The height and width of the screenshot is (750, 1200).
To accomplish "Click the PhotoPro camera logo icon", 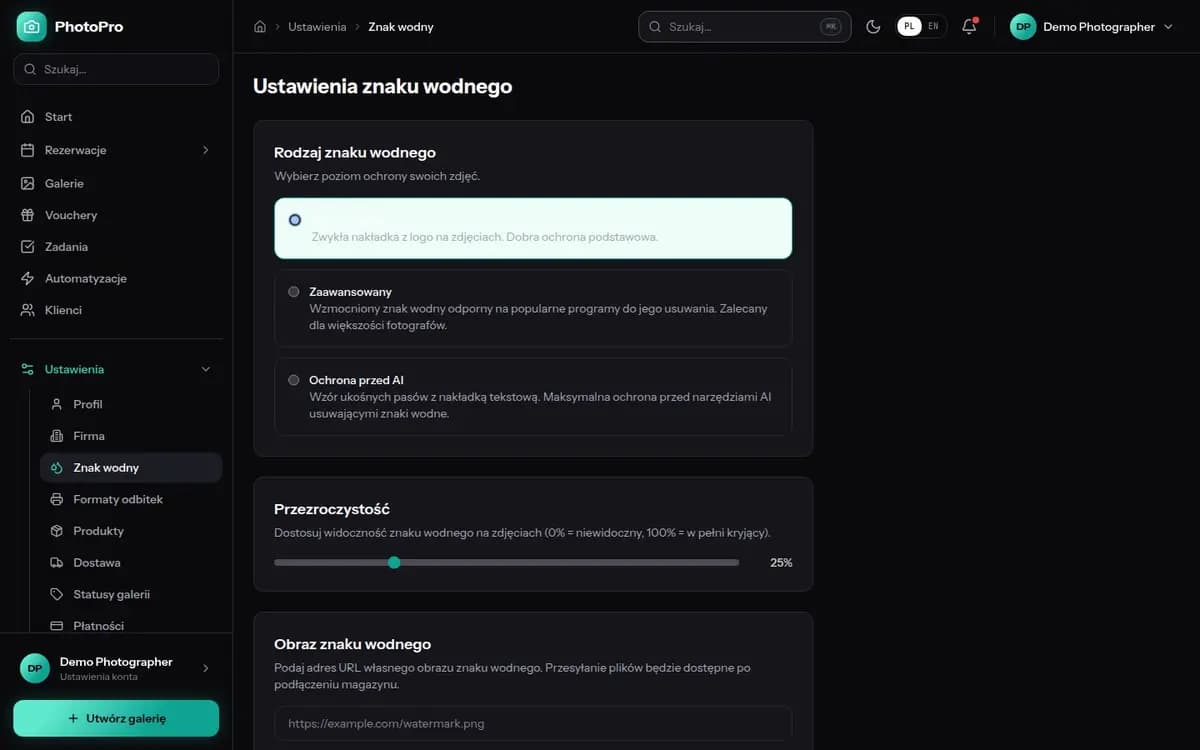I will pos(31,27).
